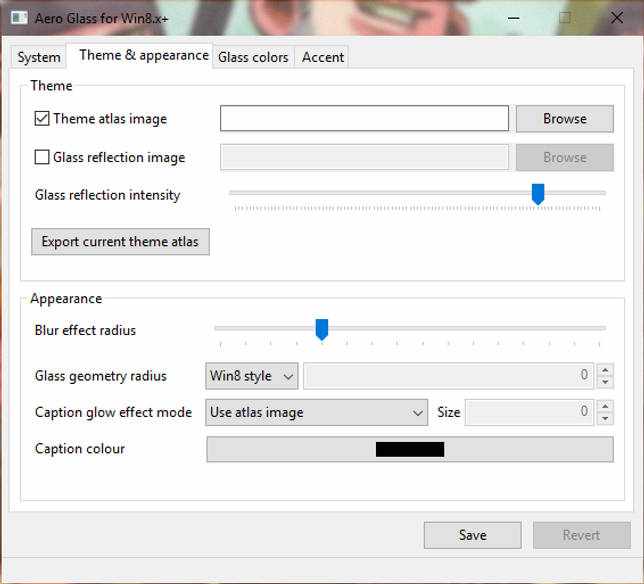Click the Glass reflection intensity slider handle

(538, 194)
